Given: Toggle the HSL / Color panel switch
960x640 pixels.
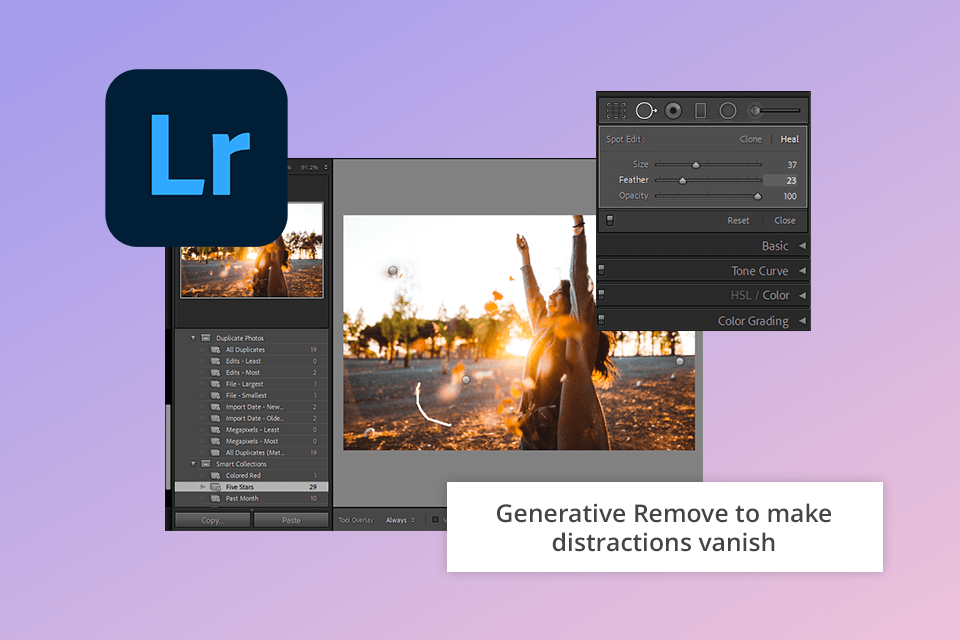Looking at the screenshot, I should pyautogui.click(x=601, y=295).
